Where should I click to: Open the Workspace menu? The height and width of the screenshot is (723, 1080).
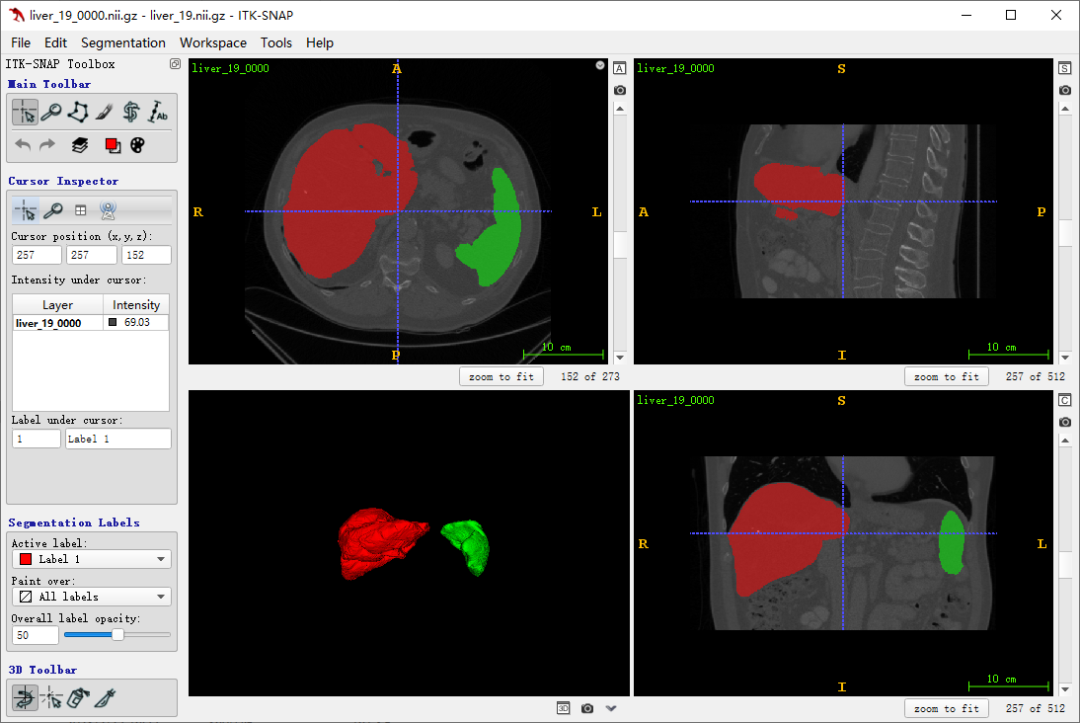[213, 43]
